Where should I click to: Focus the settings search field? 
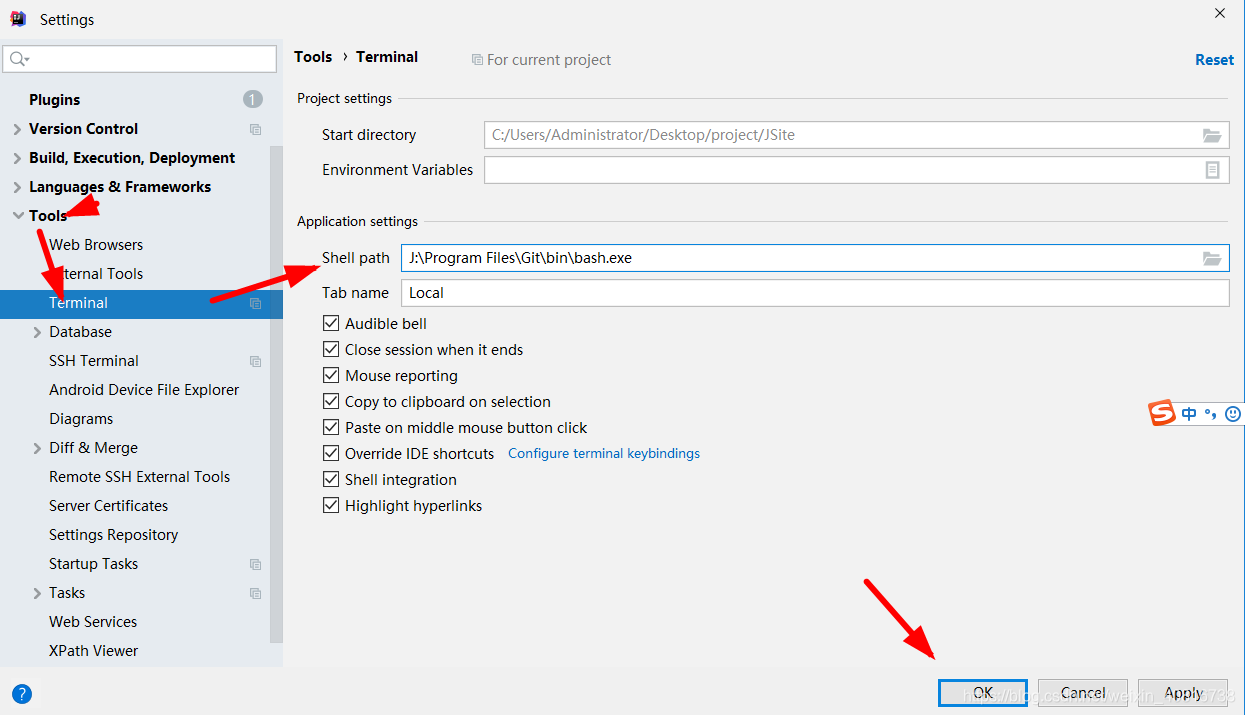pyautogui.click(x=140, y=59)
